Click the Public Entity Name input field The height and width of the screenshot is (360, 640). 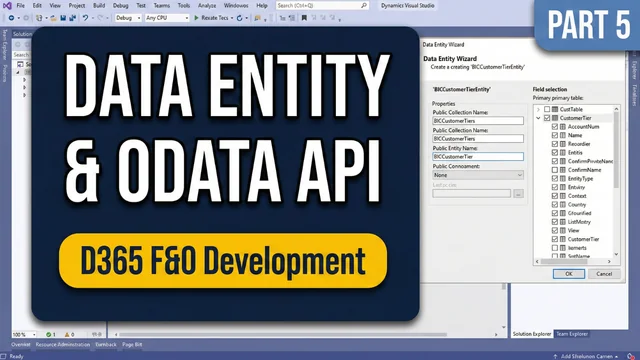[x=478, y=157]
